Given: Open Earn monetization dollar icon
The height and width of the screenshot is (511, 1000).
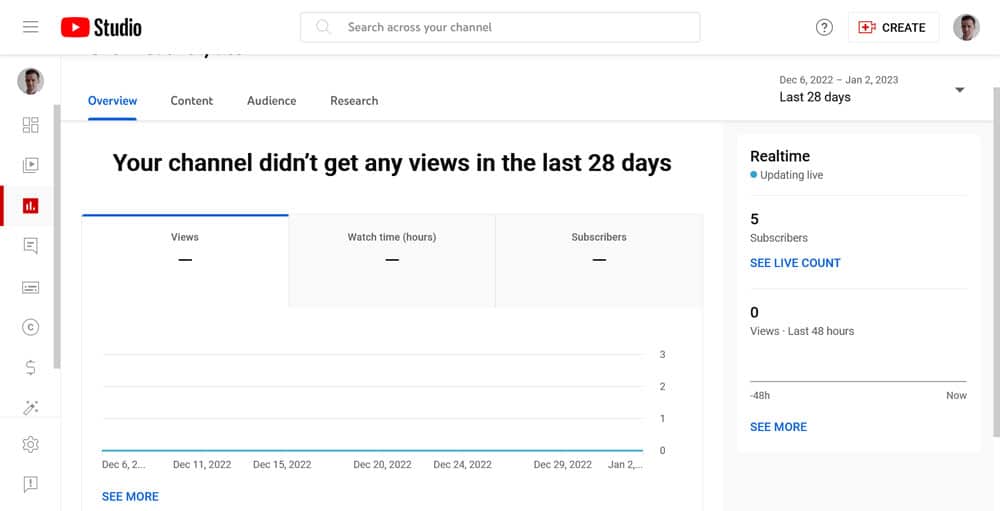Looking at the screenshot, I should [30, 367].
